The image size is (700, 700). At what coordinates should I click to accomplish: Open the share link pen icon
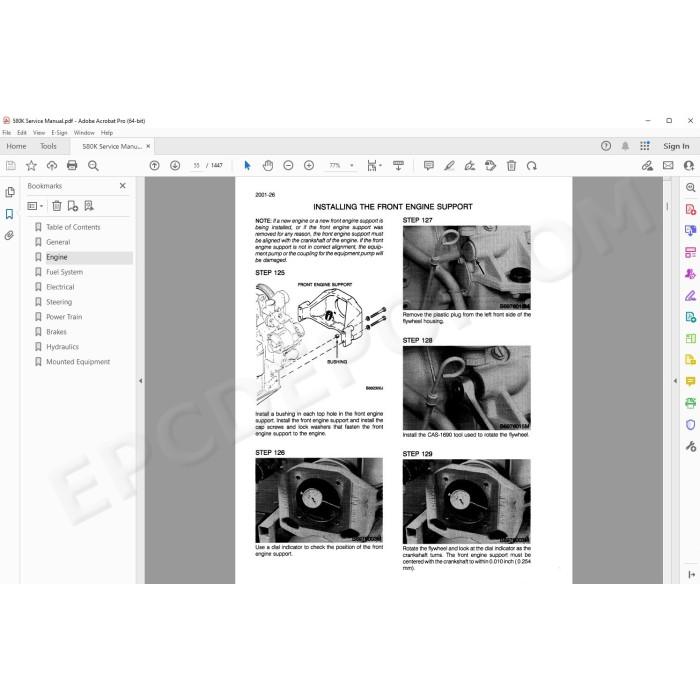(x=647, y=166)
